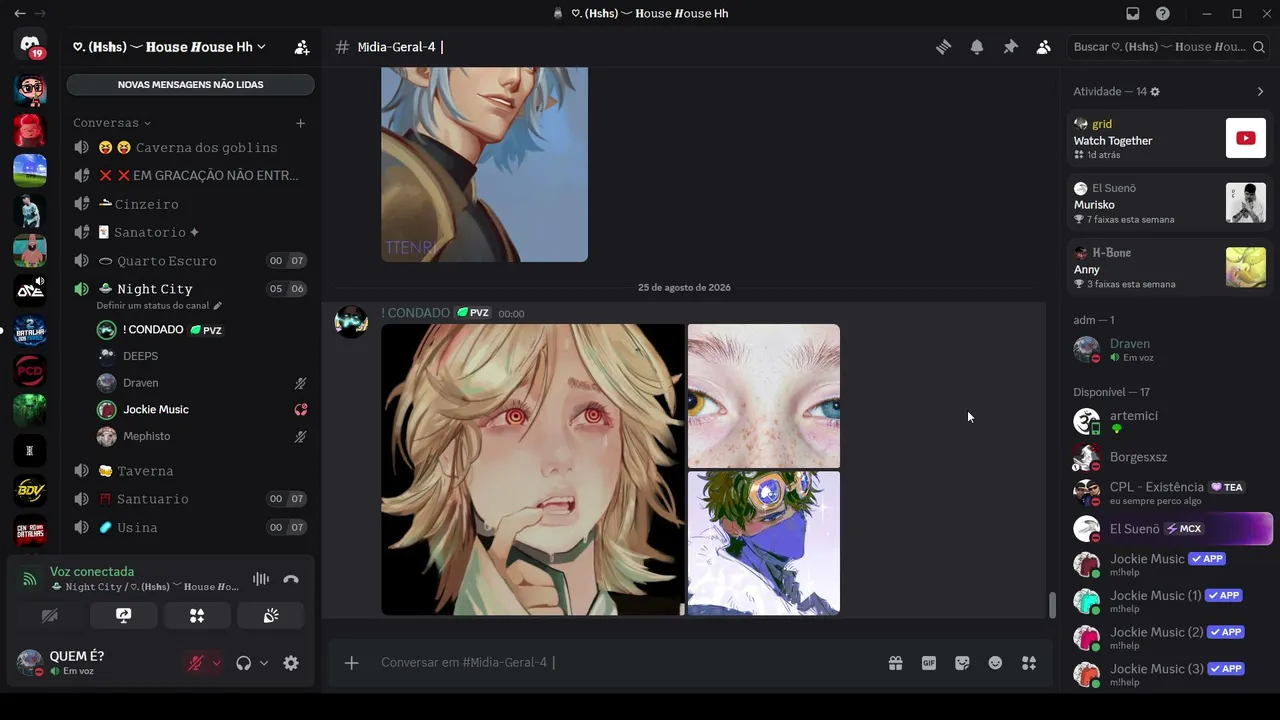Toggle microphone mute in user panel
The height and width of the screenshot is (720, 1280).
196,663
